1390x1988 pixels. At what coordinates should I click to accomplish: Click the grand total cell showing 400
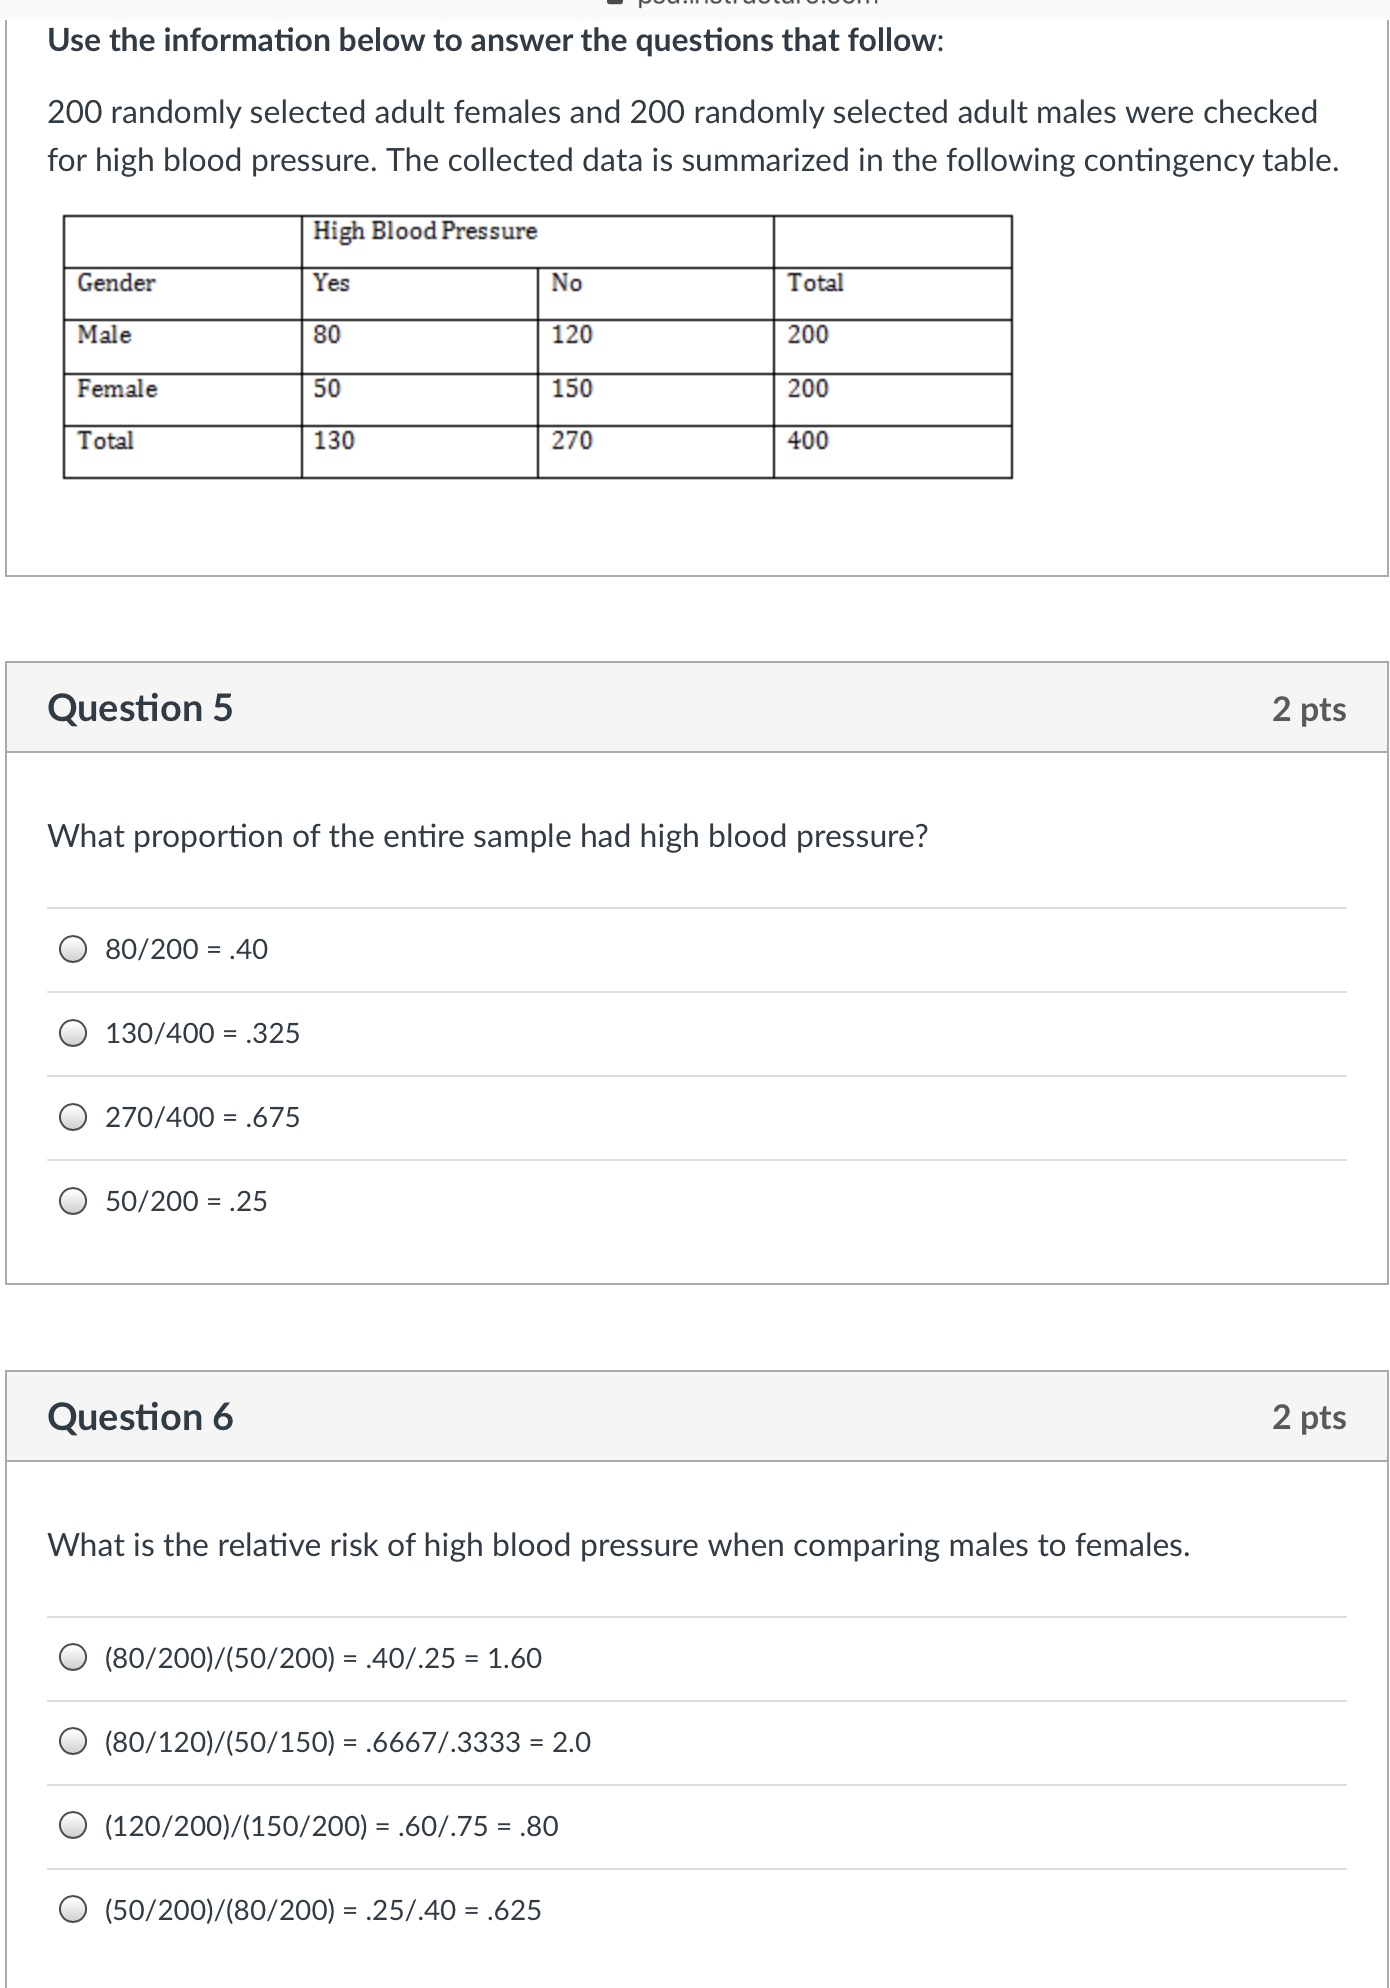coord(808,441)
